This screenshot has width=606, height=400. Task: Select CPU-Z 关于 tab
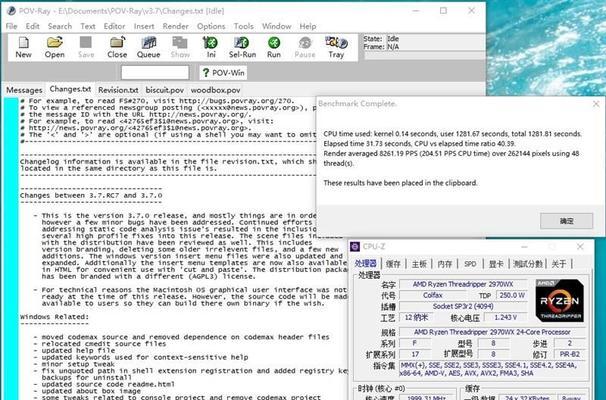[x=559, y=264]
